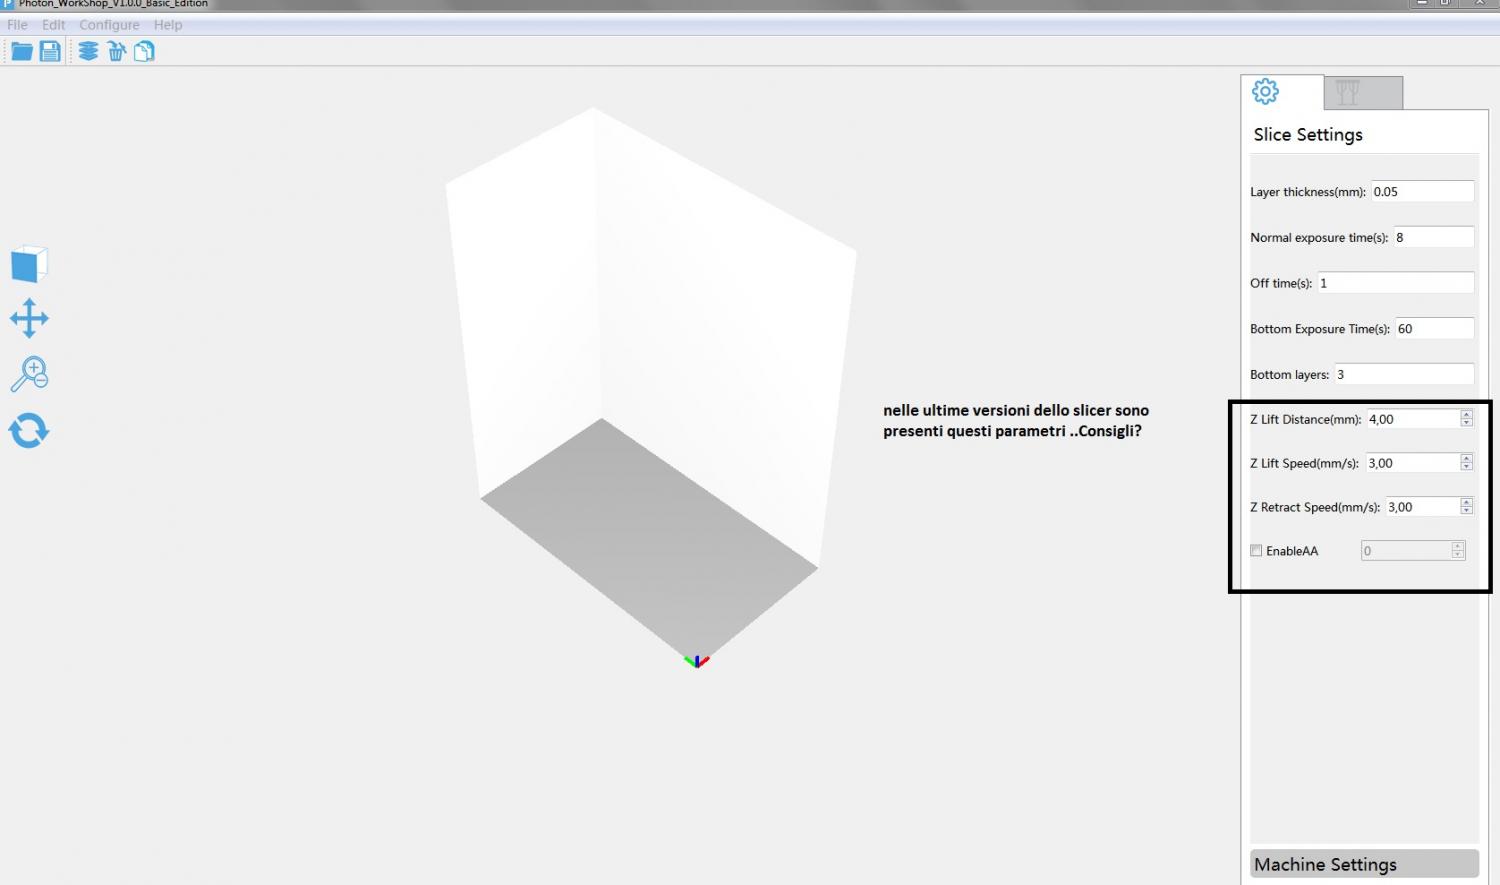Decrease Z Retract Speed with down arrow
The width and height of the screenshot is (1500, 885).
[x=1466, y=512]
